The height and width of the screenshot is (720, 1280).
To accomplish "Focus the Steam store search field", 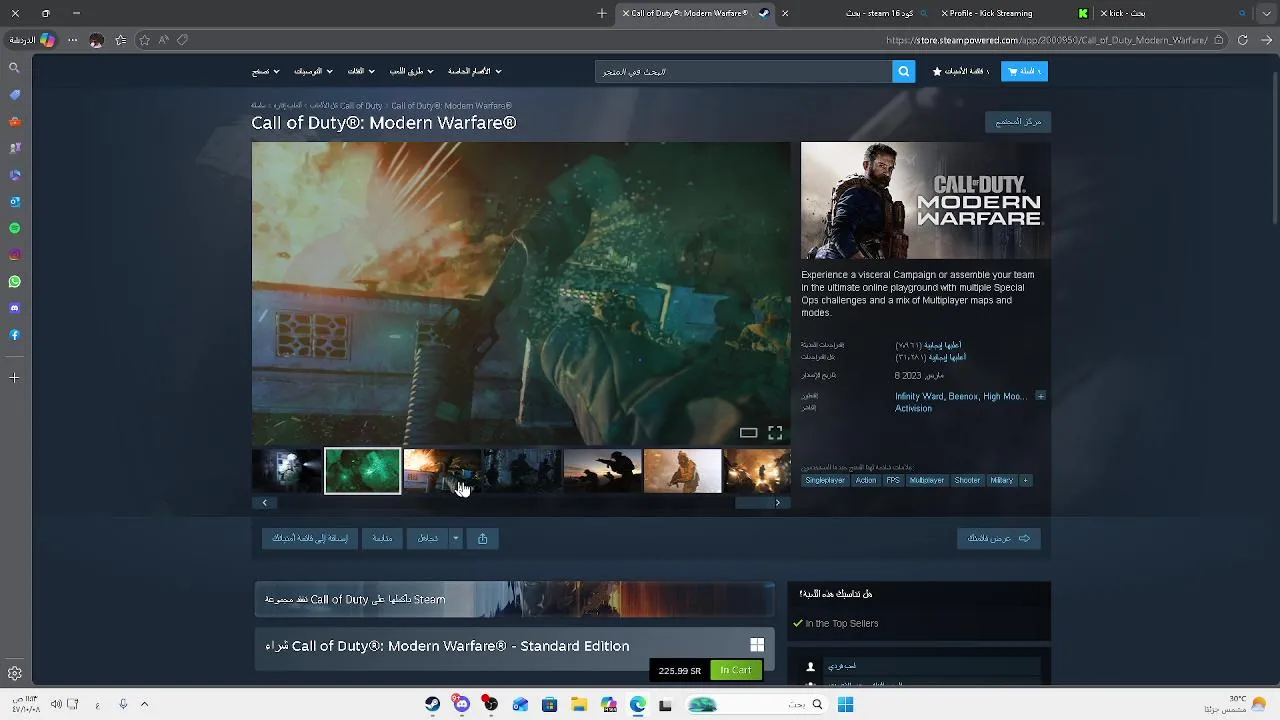I will pyautogui.click(x=743, y=71).
